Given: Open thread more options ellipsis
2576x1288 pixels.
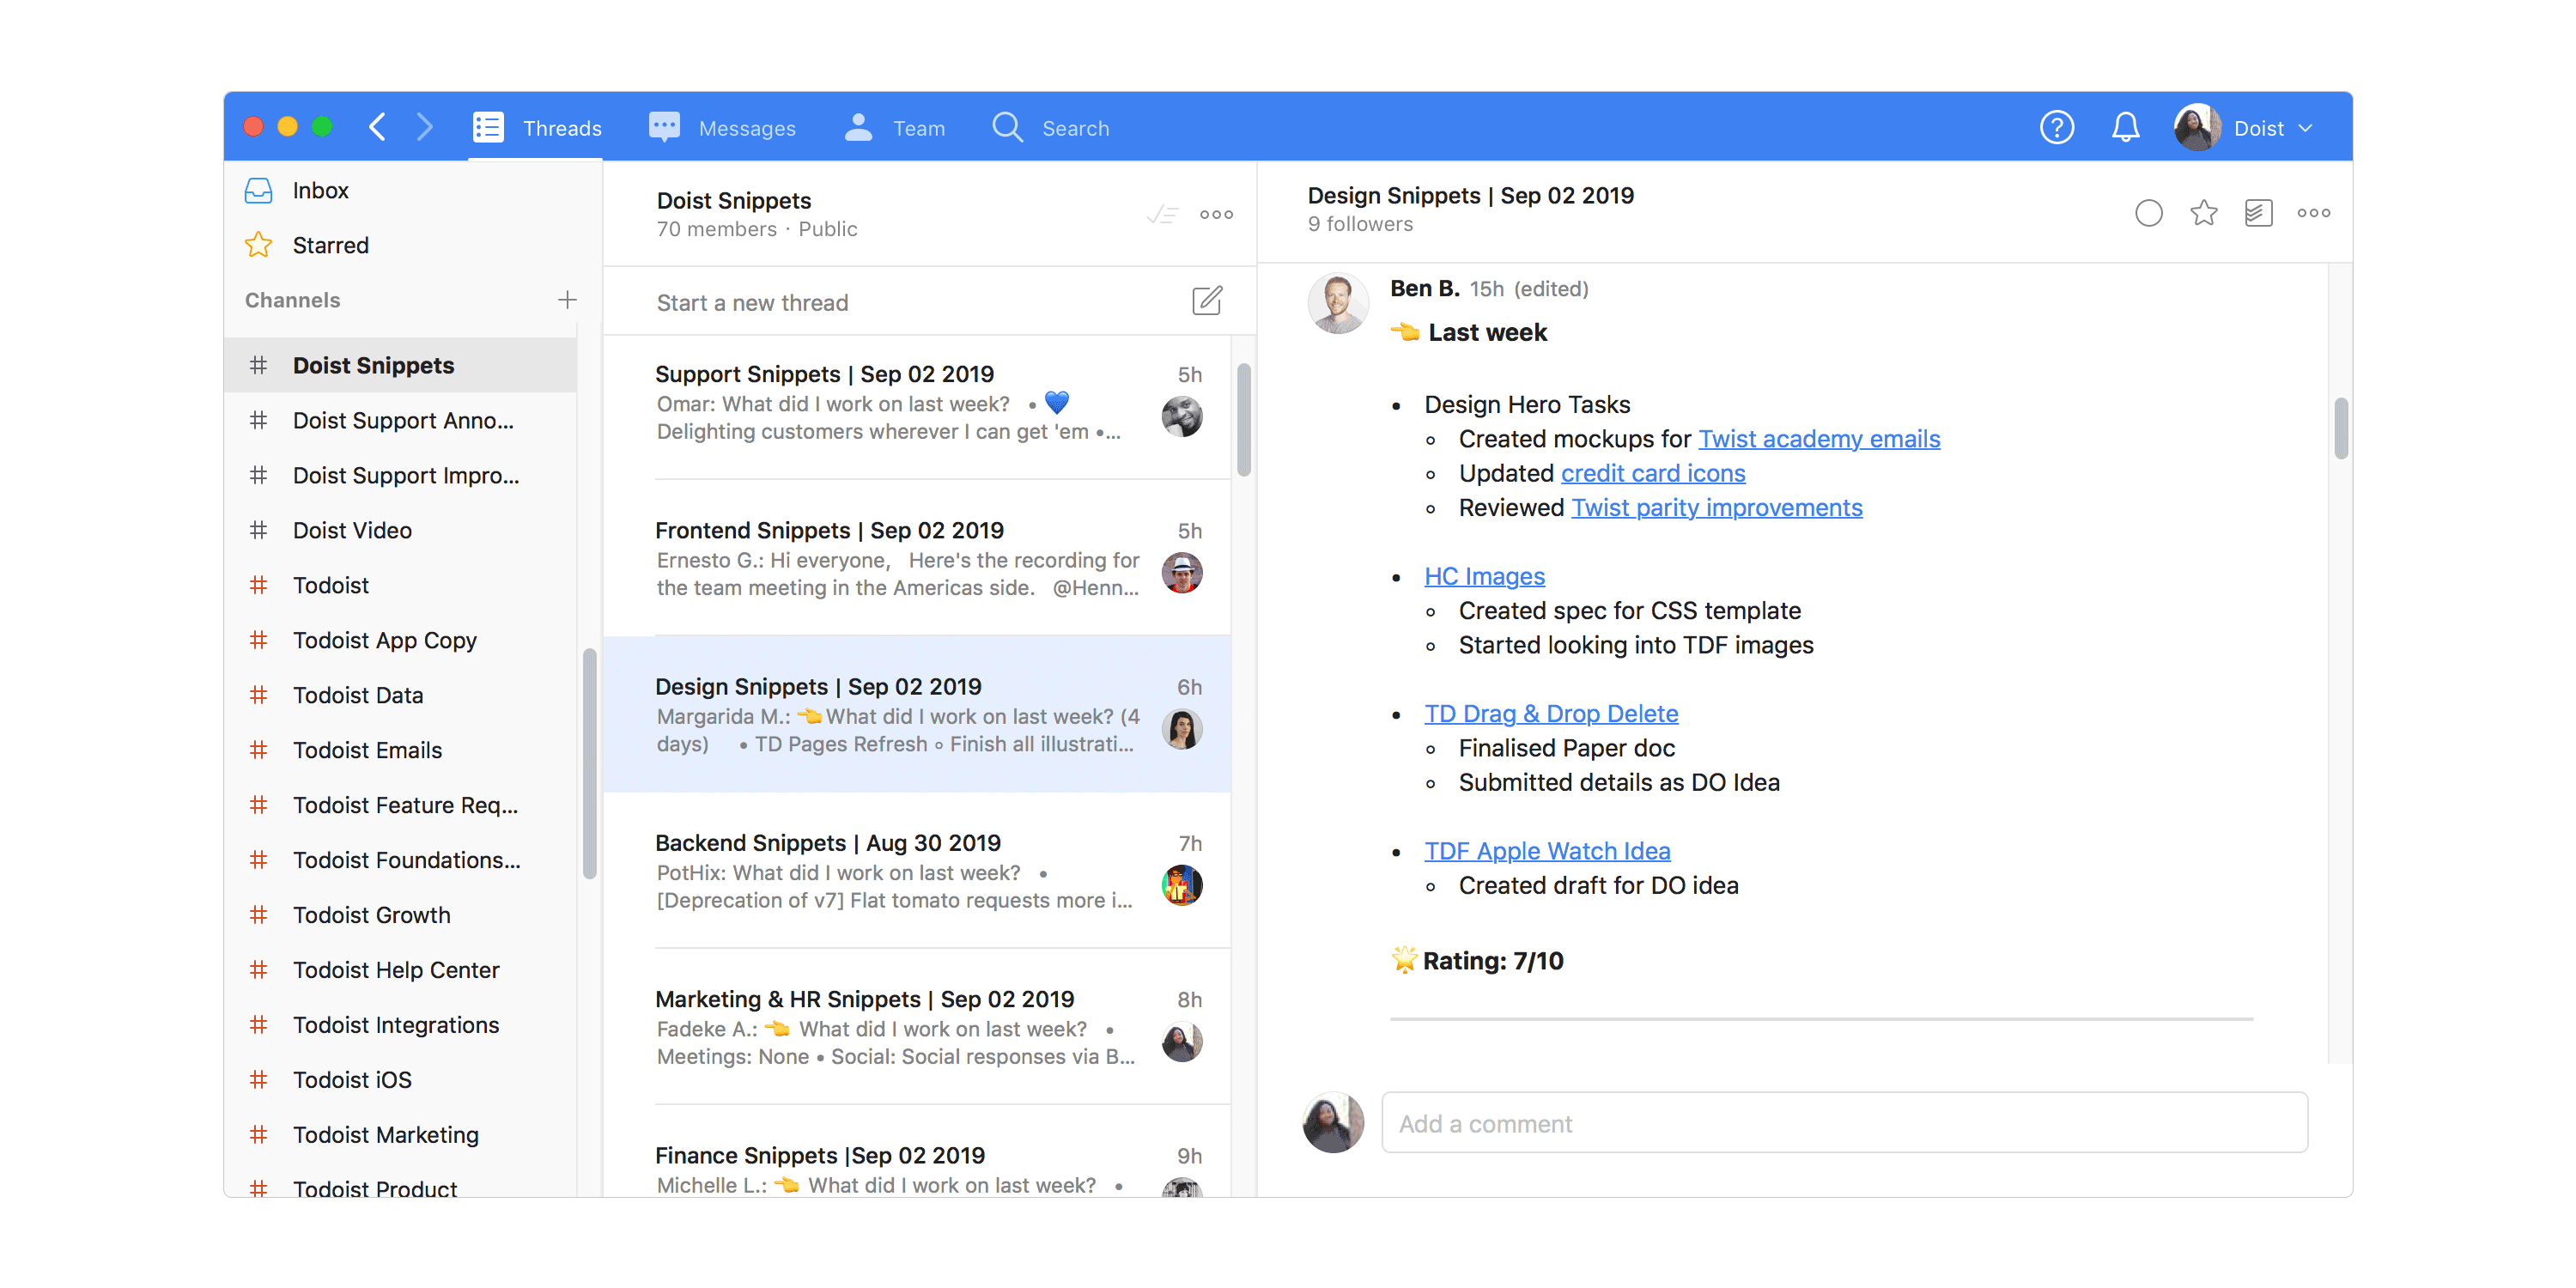Looking at the screenshot, I should (x=2313, y=213).
